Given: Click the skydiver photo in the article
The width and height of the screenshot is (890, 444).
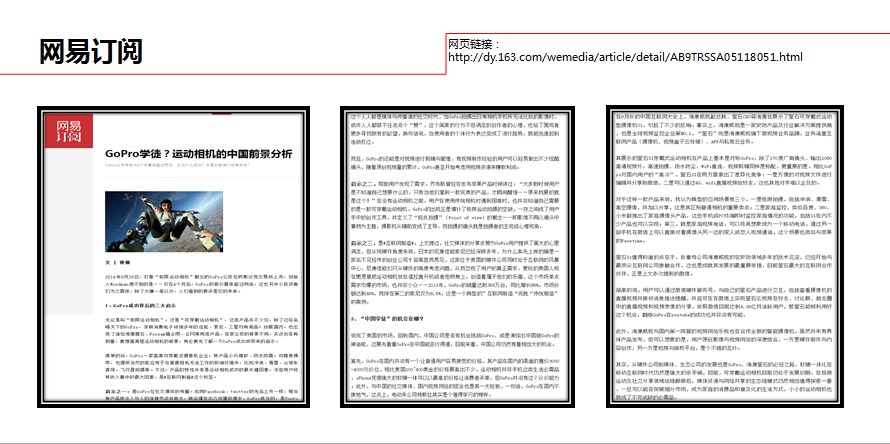Looking at the screenshot, I should click(164, 221).
